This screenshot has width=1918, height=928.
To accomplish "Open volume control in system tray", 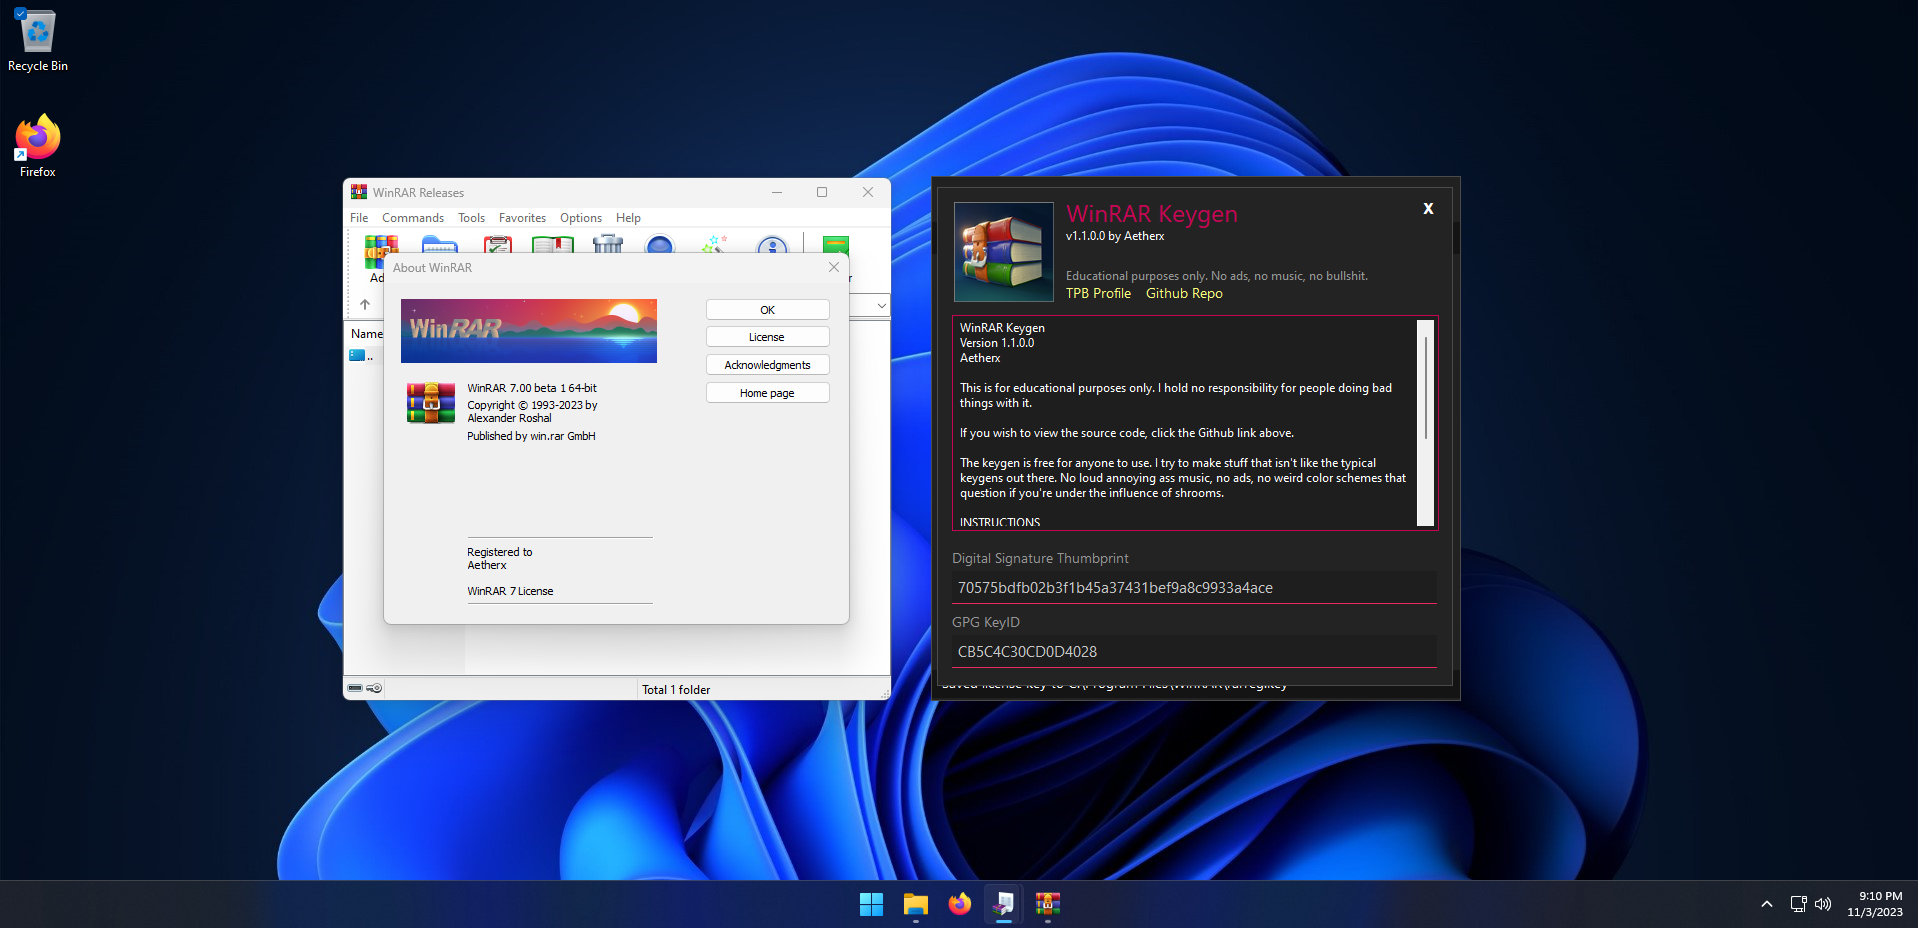I will pos(1823,904).
